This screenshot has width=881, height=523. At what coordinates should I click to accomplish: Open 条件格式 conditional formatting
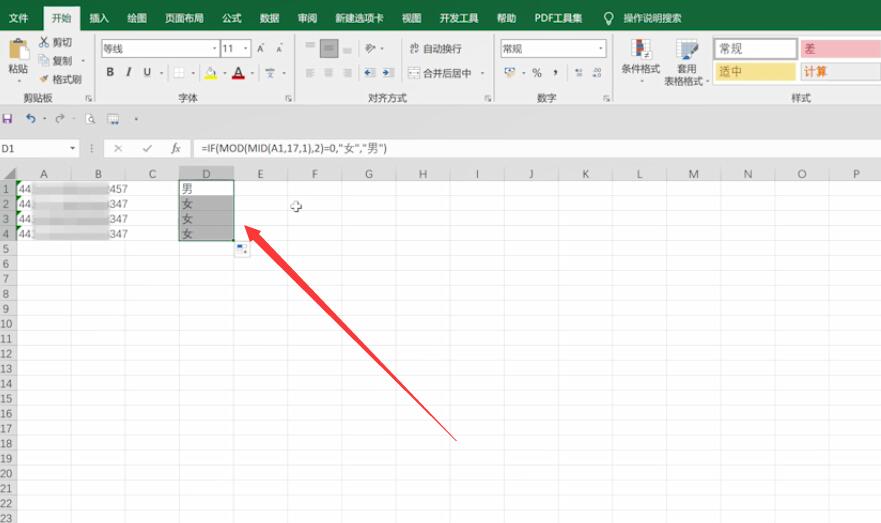tap(641, 62)
